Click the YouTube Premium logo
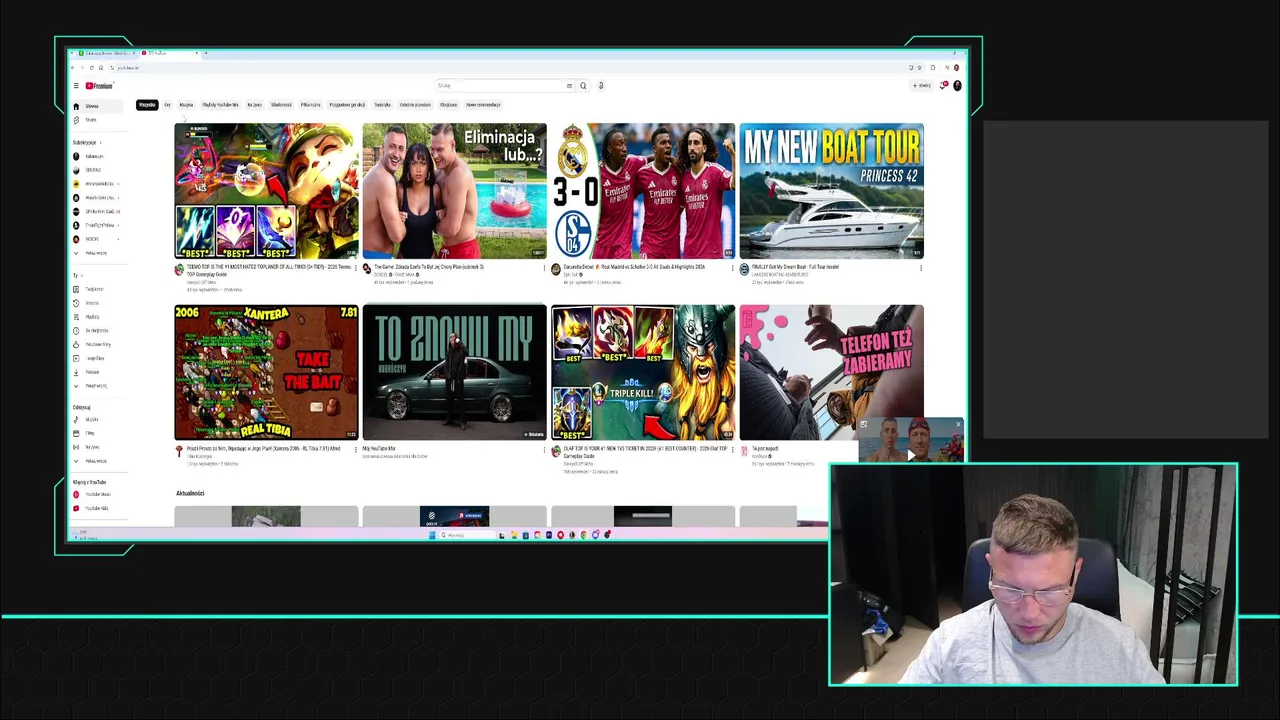 [x=99, y=86]
